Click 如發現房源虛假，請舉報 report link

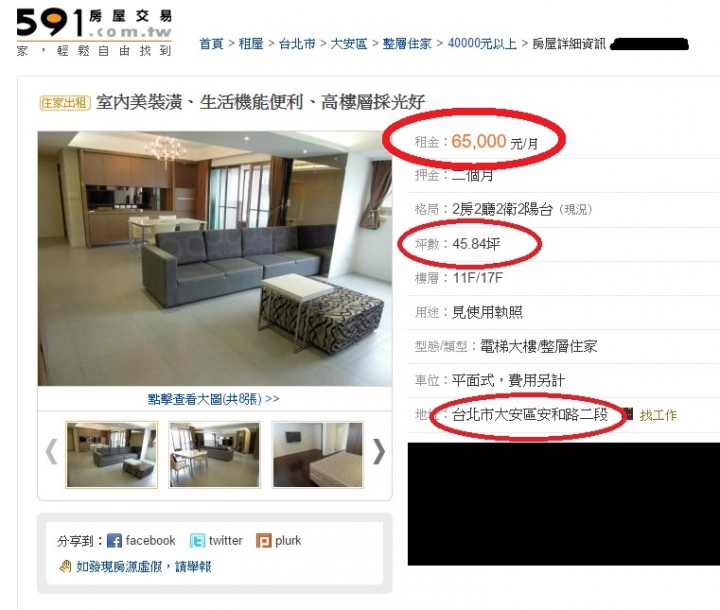pyautogui.click(x=144, y=566)
